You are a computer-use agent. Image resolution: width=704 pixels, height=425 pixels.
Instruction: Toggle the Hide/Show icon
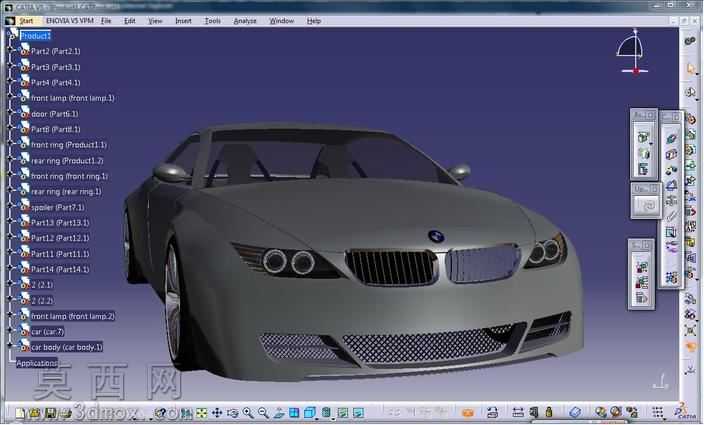343,413
